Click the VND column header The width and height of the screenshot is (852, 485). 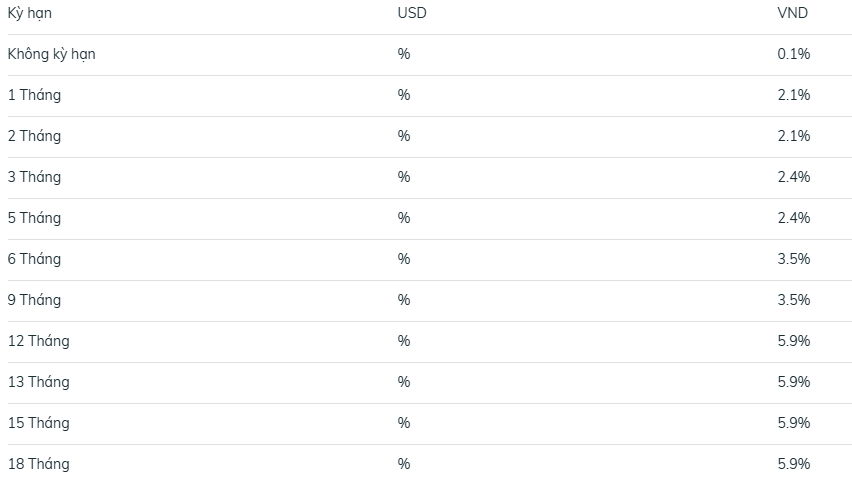point(792,13)
